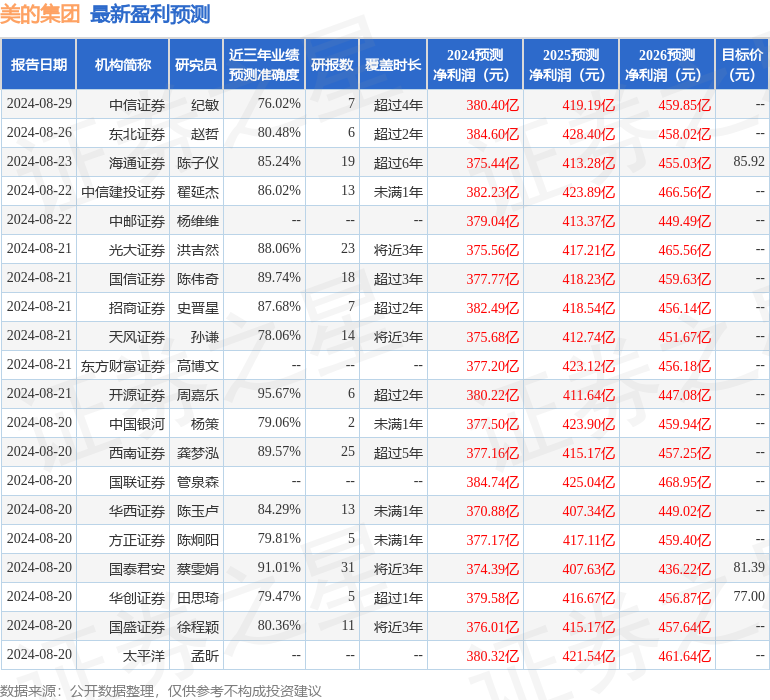This screenshot has height=700, width=770.
Task: Click the 美的集团 title text
Action: pos(40,14)
